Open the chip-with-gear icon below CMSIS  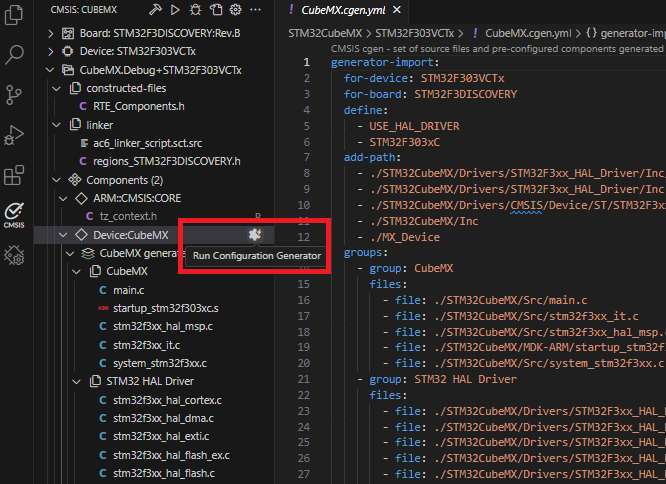click(x=14, y=255)
